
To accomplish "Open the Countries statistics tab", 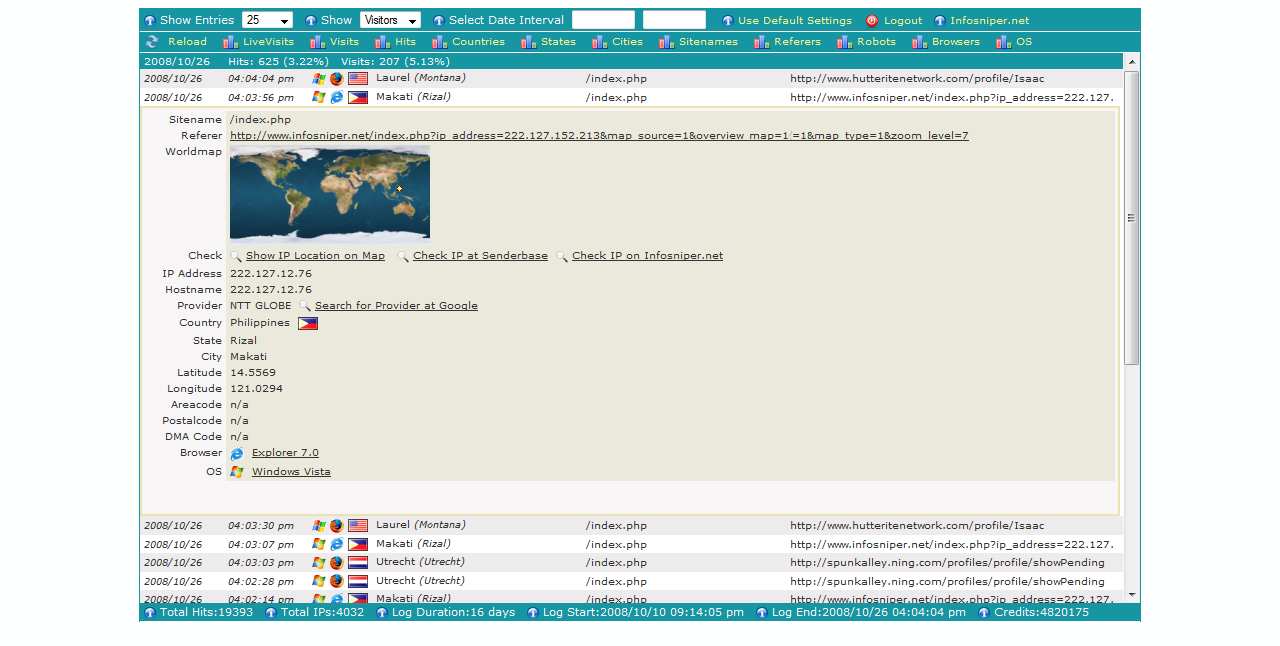I will (x=478, y=42).
